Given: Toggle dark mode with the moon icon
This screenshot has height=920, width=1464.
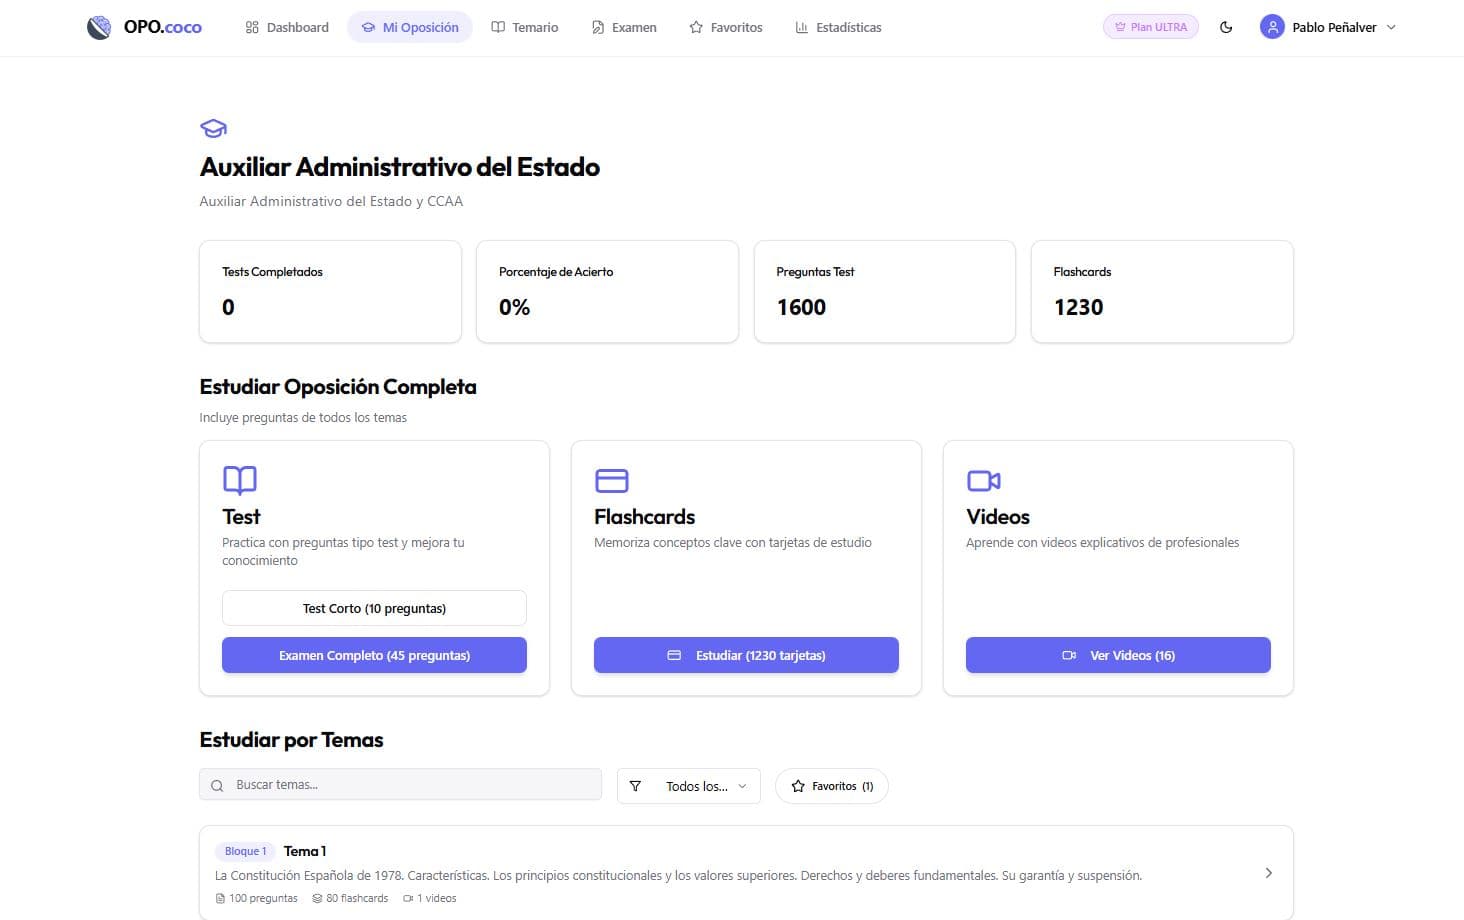Looking at the screenshot, I should pos(1226,28).
